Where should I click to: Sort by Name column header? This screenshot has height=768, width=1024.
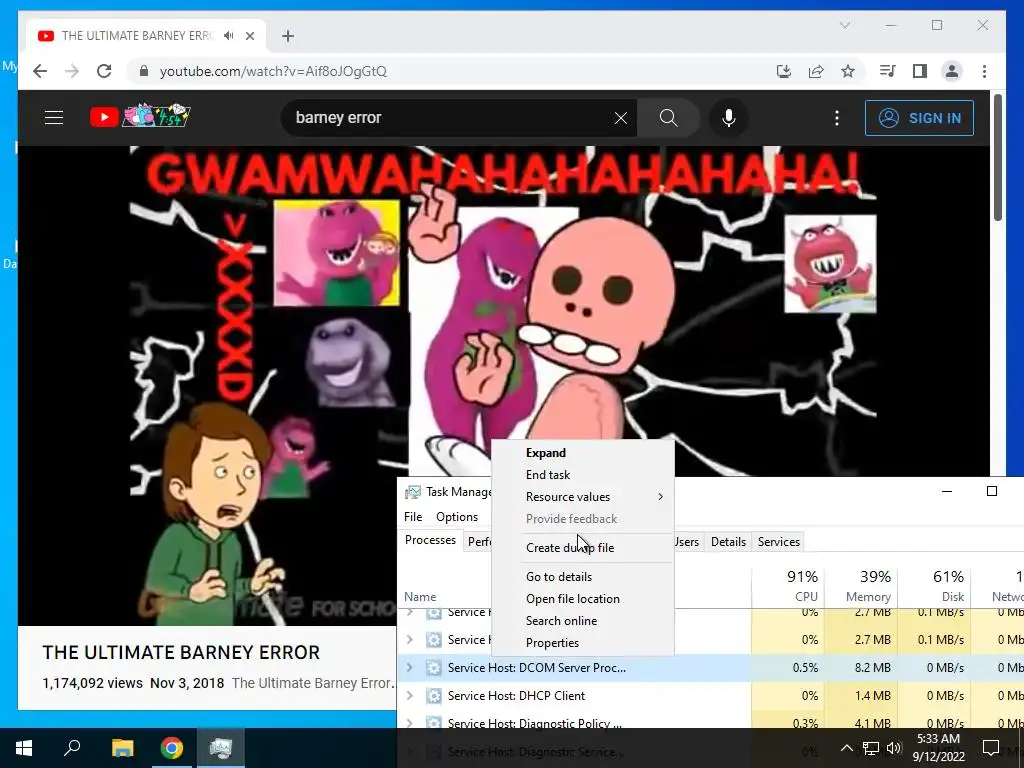click(420, 597)
